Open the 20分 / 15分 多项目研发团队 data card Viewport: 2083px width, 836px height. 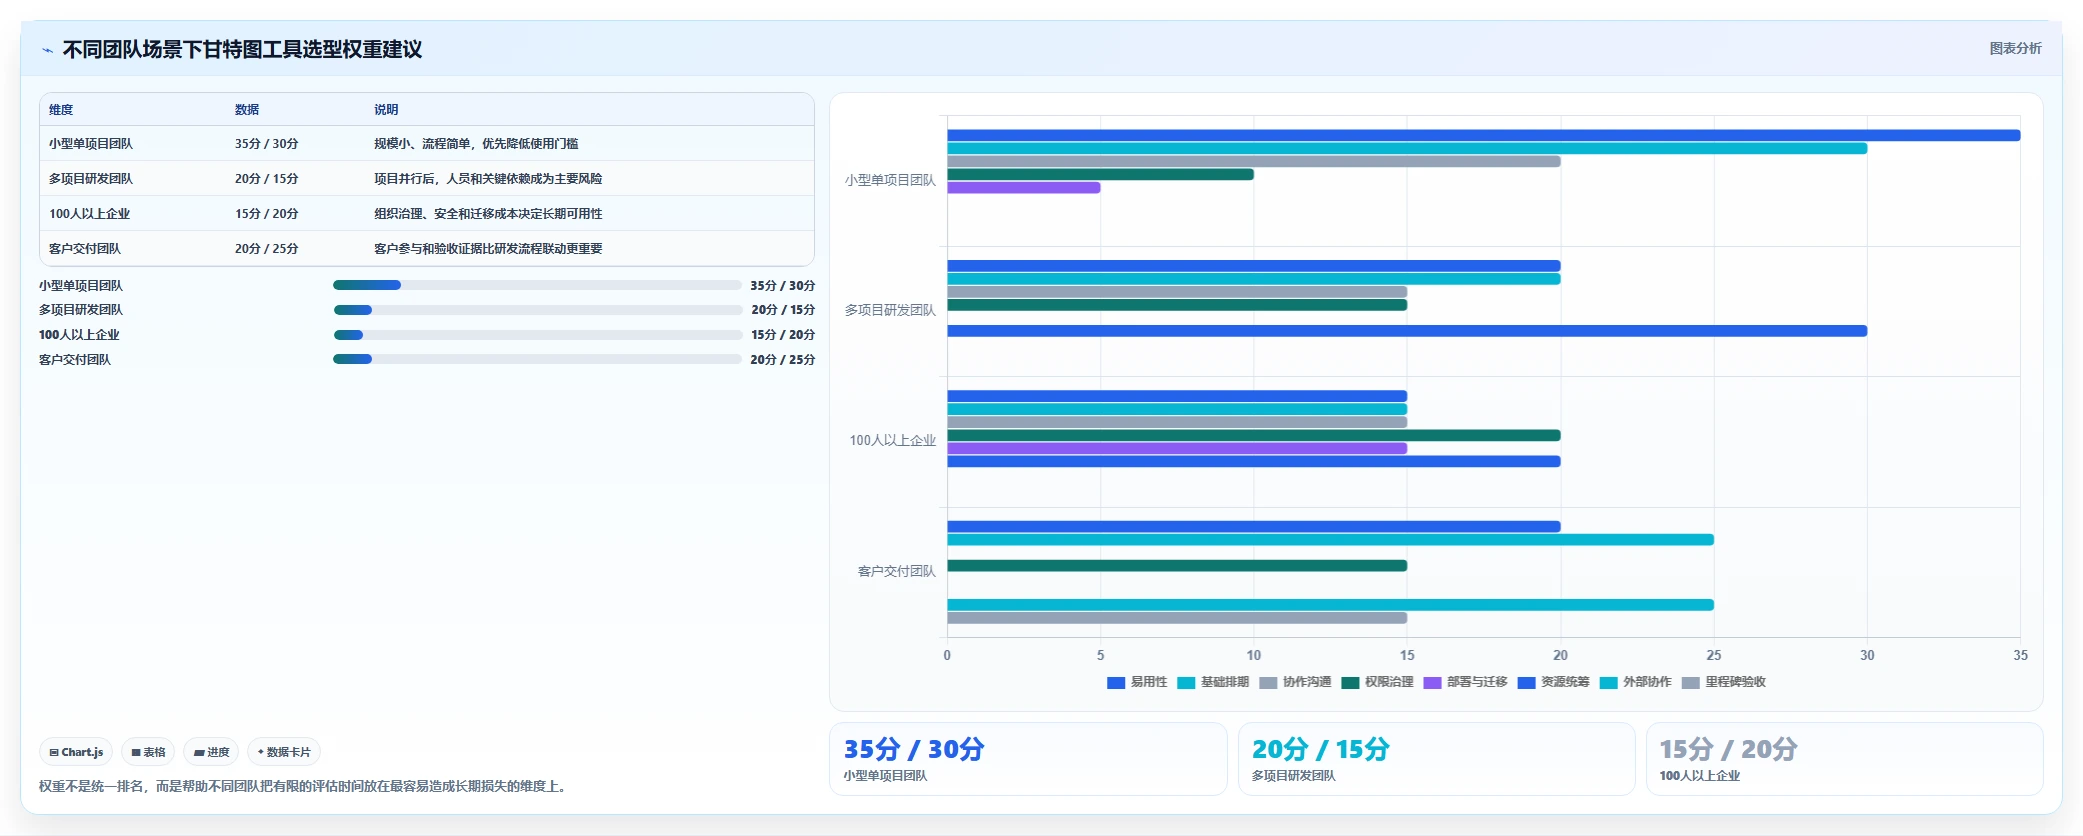pos(1436,759)
